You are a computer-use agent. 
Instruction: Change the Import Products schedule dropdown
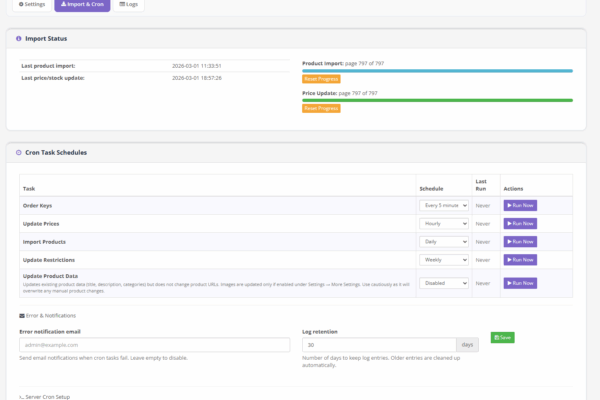[443, 241]
